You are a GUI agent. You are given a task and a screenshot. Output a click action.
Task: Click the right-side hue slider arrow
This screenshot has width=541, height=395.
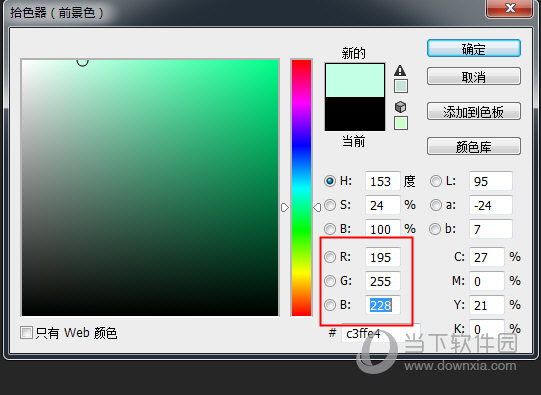click(317, 207)
